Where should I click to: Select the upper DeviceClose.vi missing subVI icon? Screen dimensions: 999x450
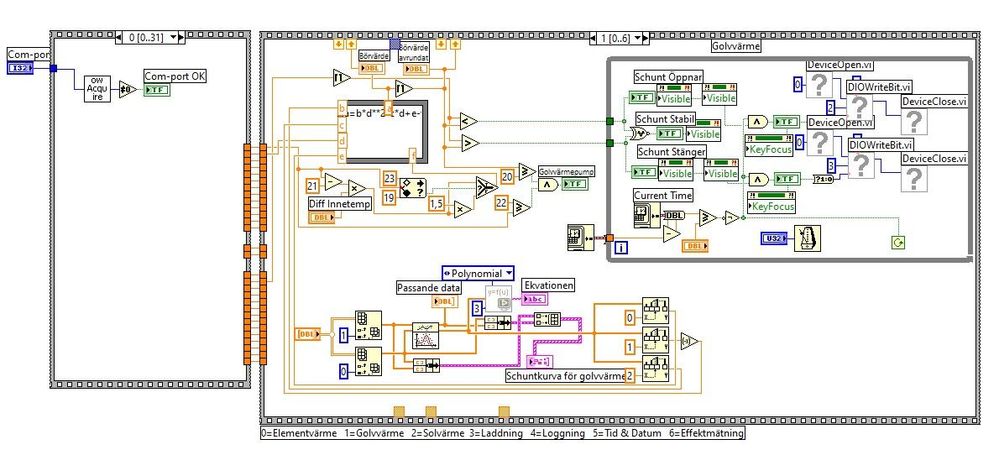point(914,122)
